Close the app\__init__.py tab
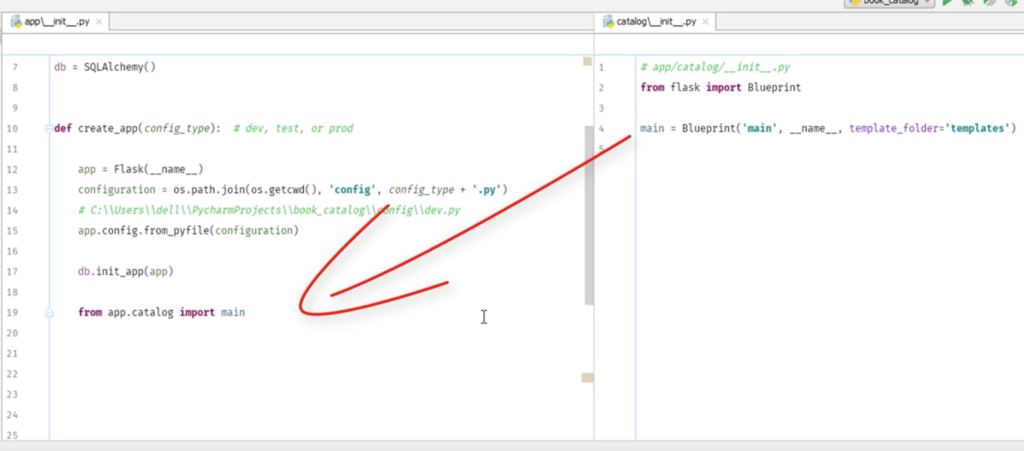 pyautogui.click(x=99, y=22)
